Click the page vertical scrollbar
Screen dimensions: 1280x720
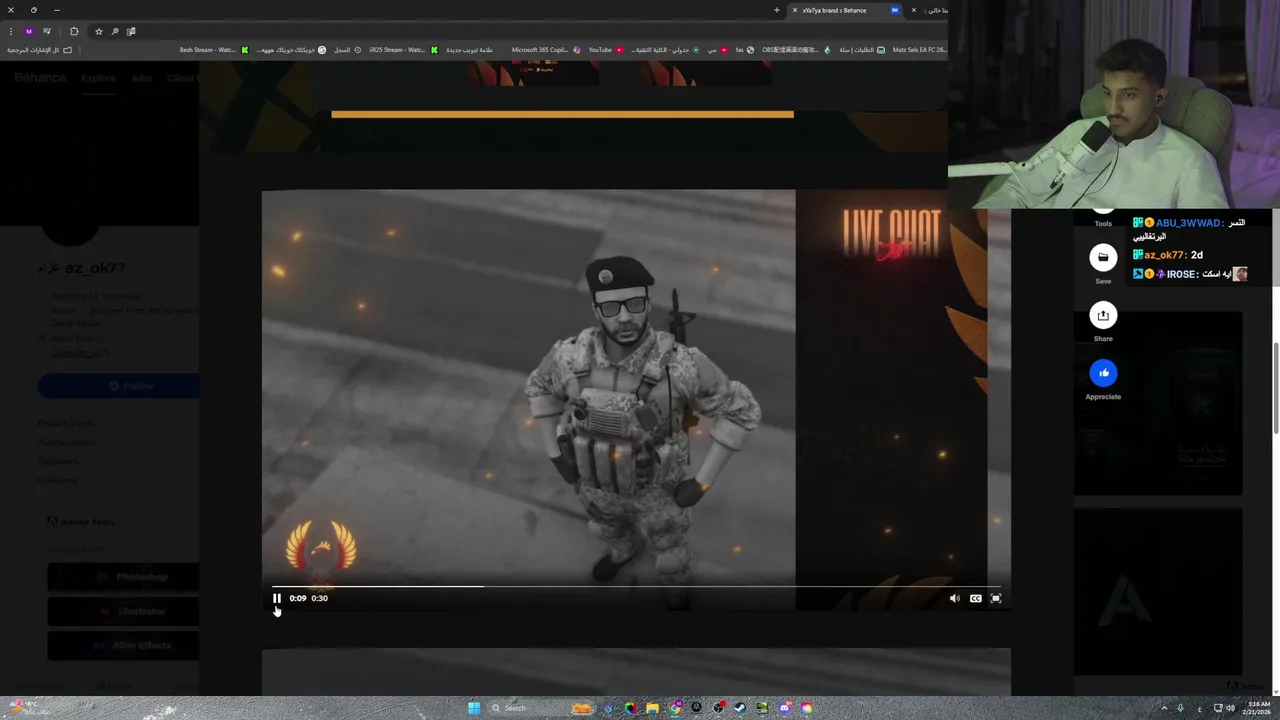point(1275,388)
